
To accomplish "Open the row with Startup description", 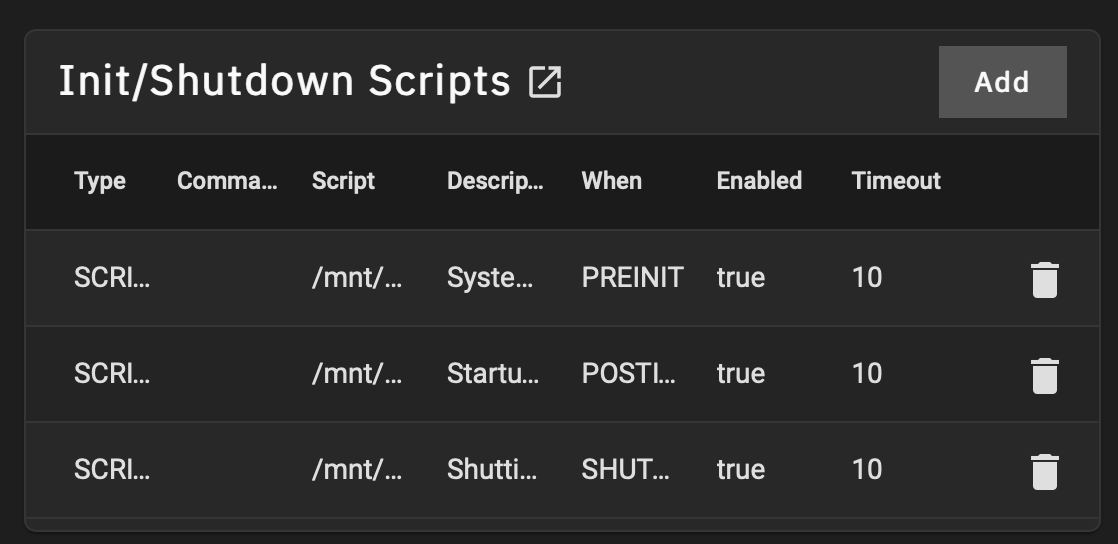I will (493, 373).
